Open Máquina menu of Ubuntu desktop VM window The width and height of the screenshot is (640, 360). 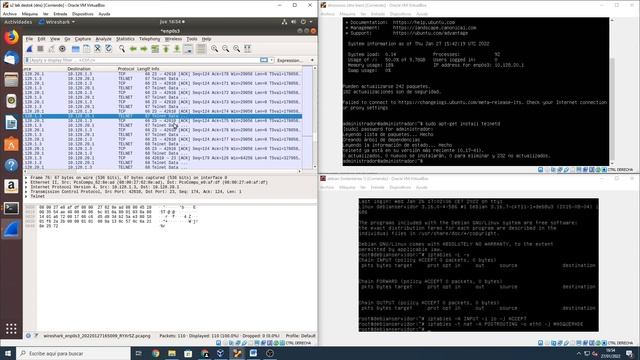tap(29, 14)
